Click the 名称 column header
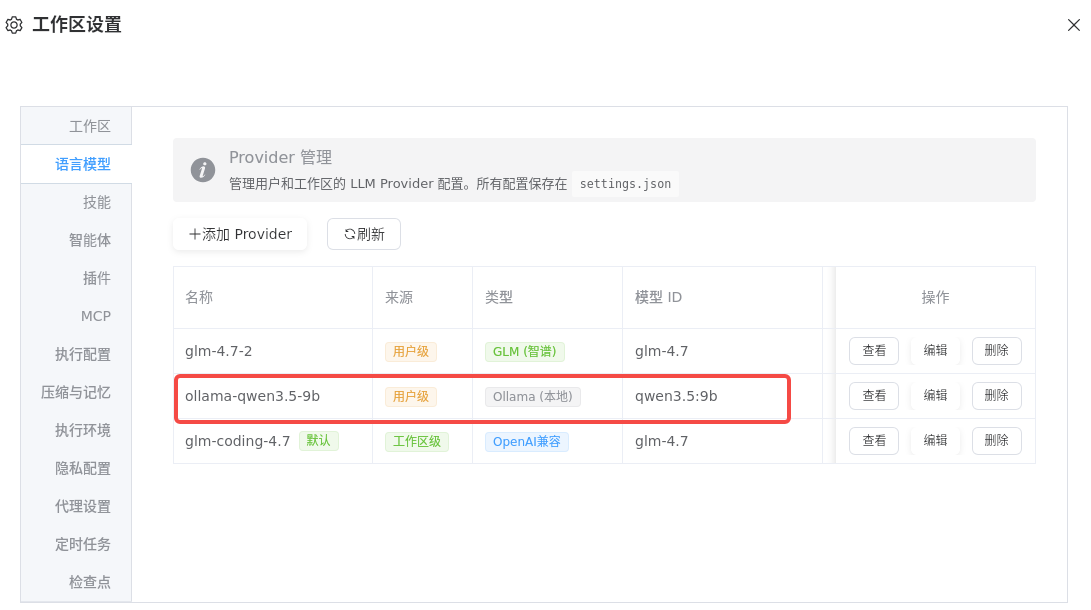Screen dimensions: 1091x610 [199, 297]
